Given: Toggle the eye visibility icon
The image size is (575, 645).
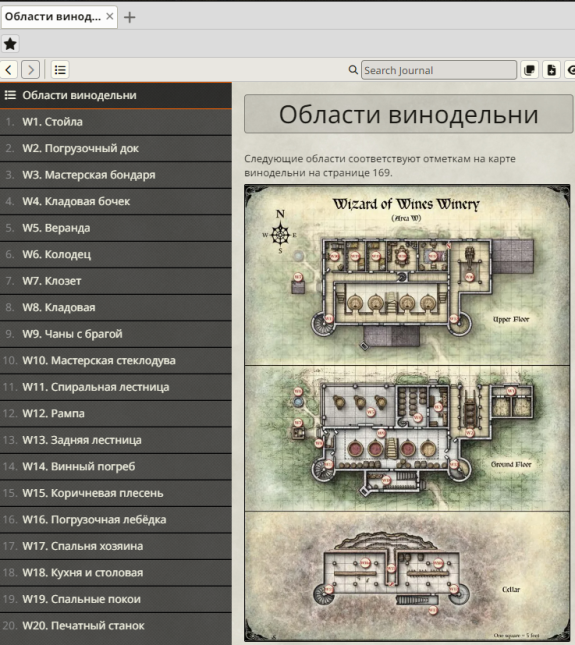Looking at the screenshot, I should (570, 70).
